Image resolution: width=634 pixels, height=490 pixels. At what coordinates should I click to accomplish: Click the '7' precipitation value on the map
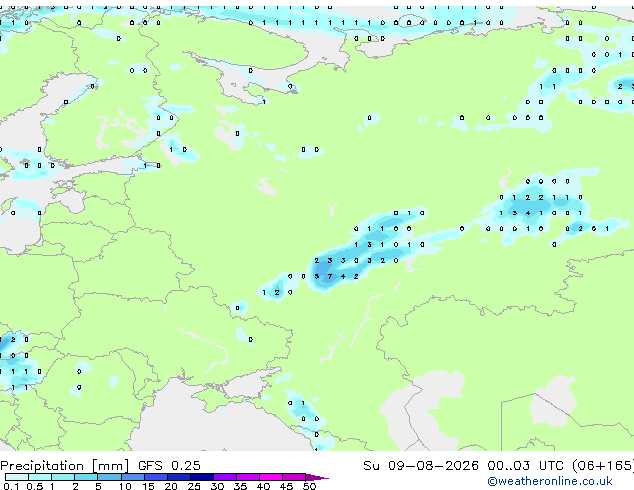click(x=330, y=277)
